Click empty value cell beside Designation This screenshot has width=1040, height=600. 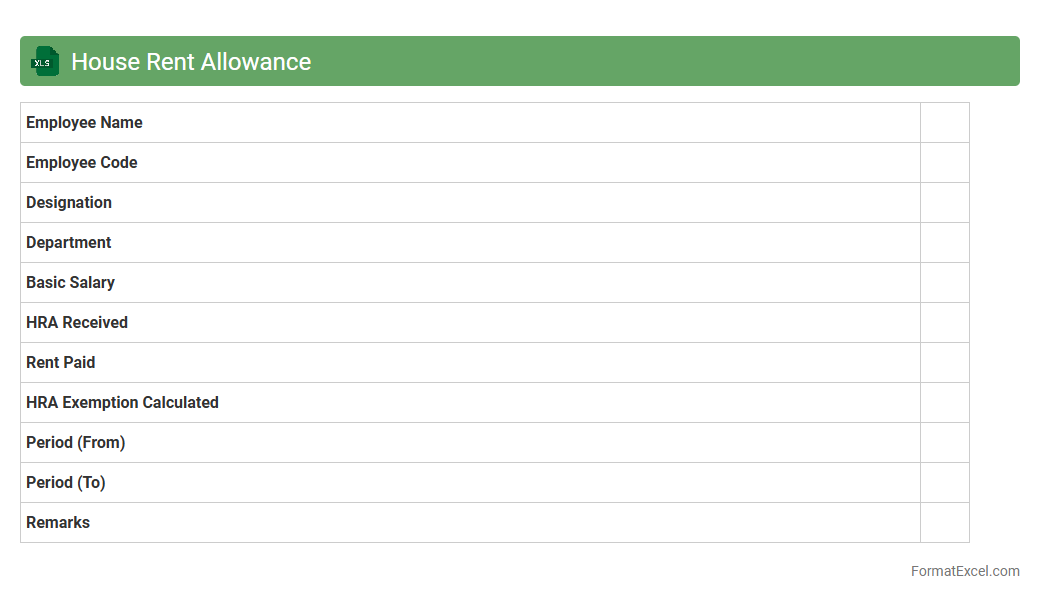click(944, 202)
